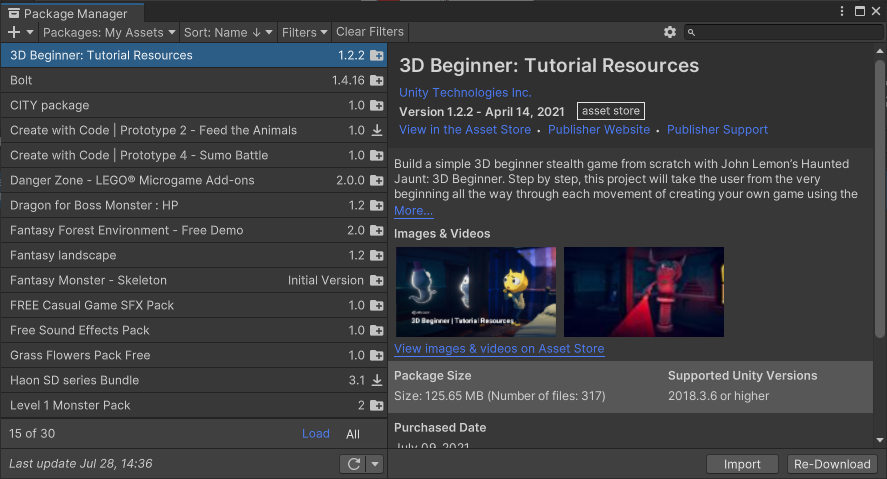The image size is (887, 479).
Task: Click the Re-Download button
Action: [x=832, y=464]
